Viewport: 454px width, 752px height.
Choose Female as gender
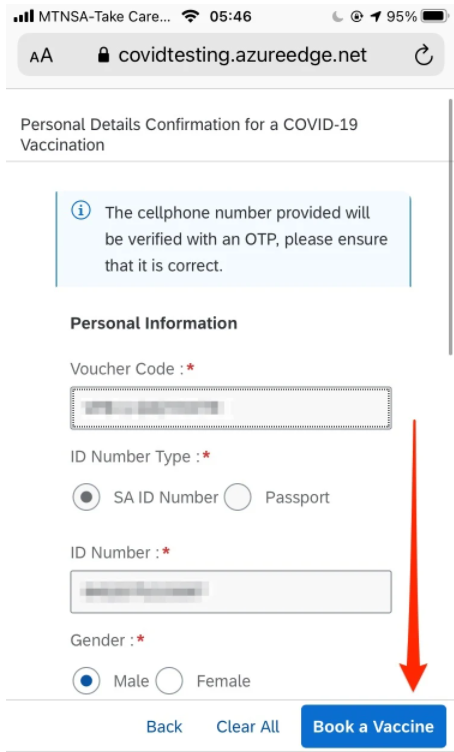pyautogui.click(x=169, y=681)
